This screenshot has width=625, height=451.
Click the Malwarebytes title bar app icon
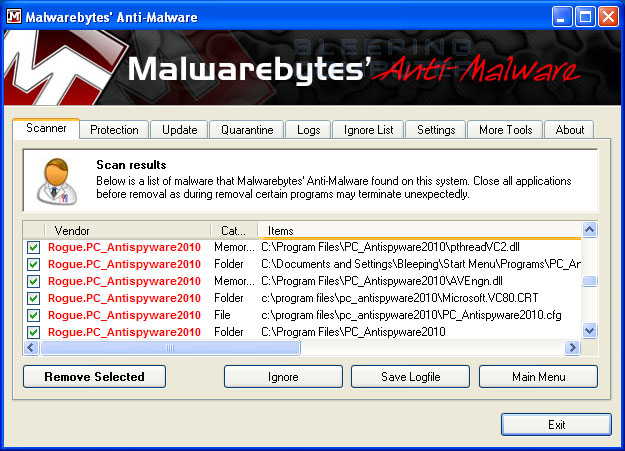coord(14,16)
